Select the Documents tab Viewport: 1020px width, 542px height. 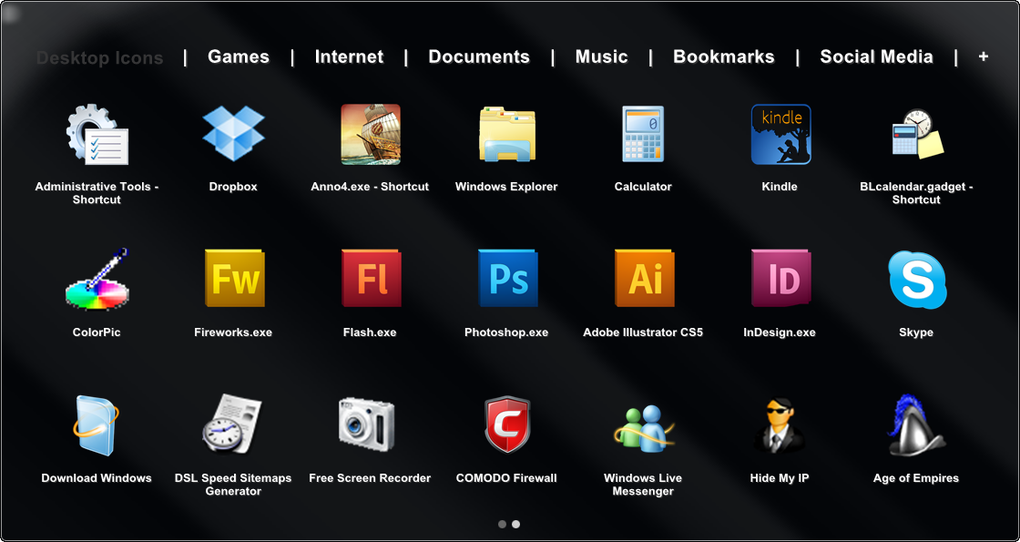coord(479,57)
